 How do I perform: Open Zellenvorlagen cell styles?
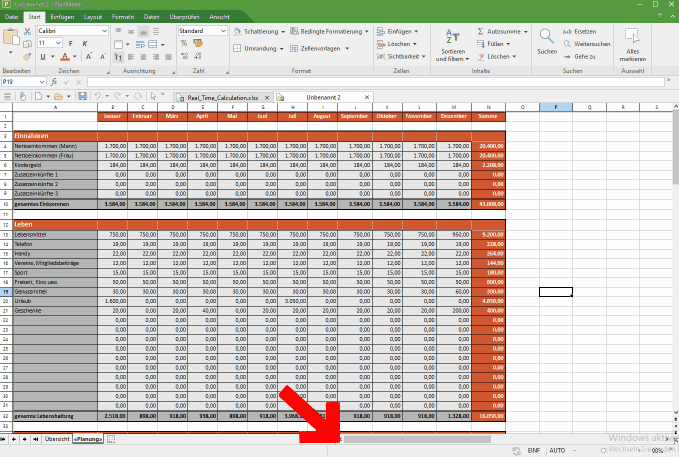(x=319, y=49)
